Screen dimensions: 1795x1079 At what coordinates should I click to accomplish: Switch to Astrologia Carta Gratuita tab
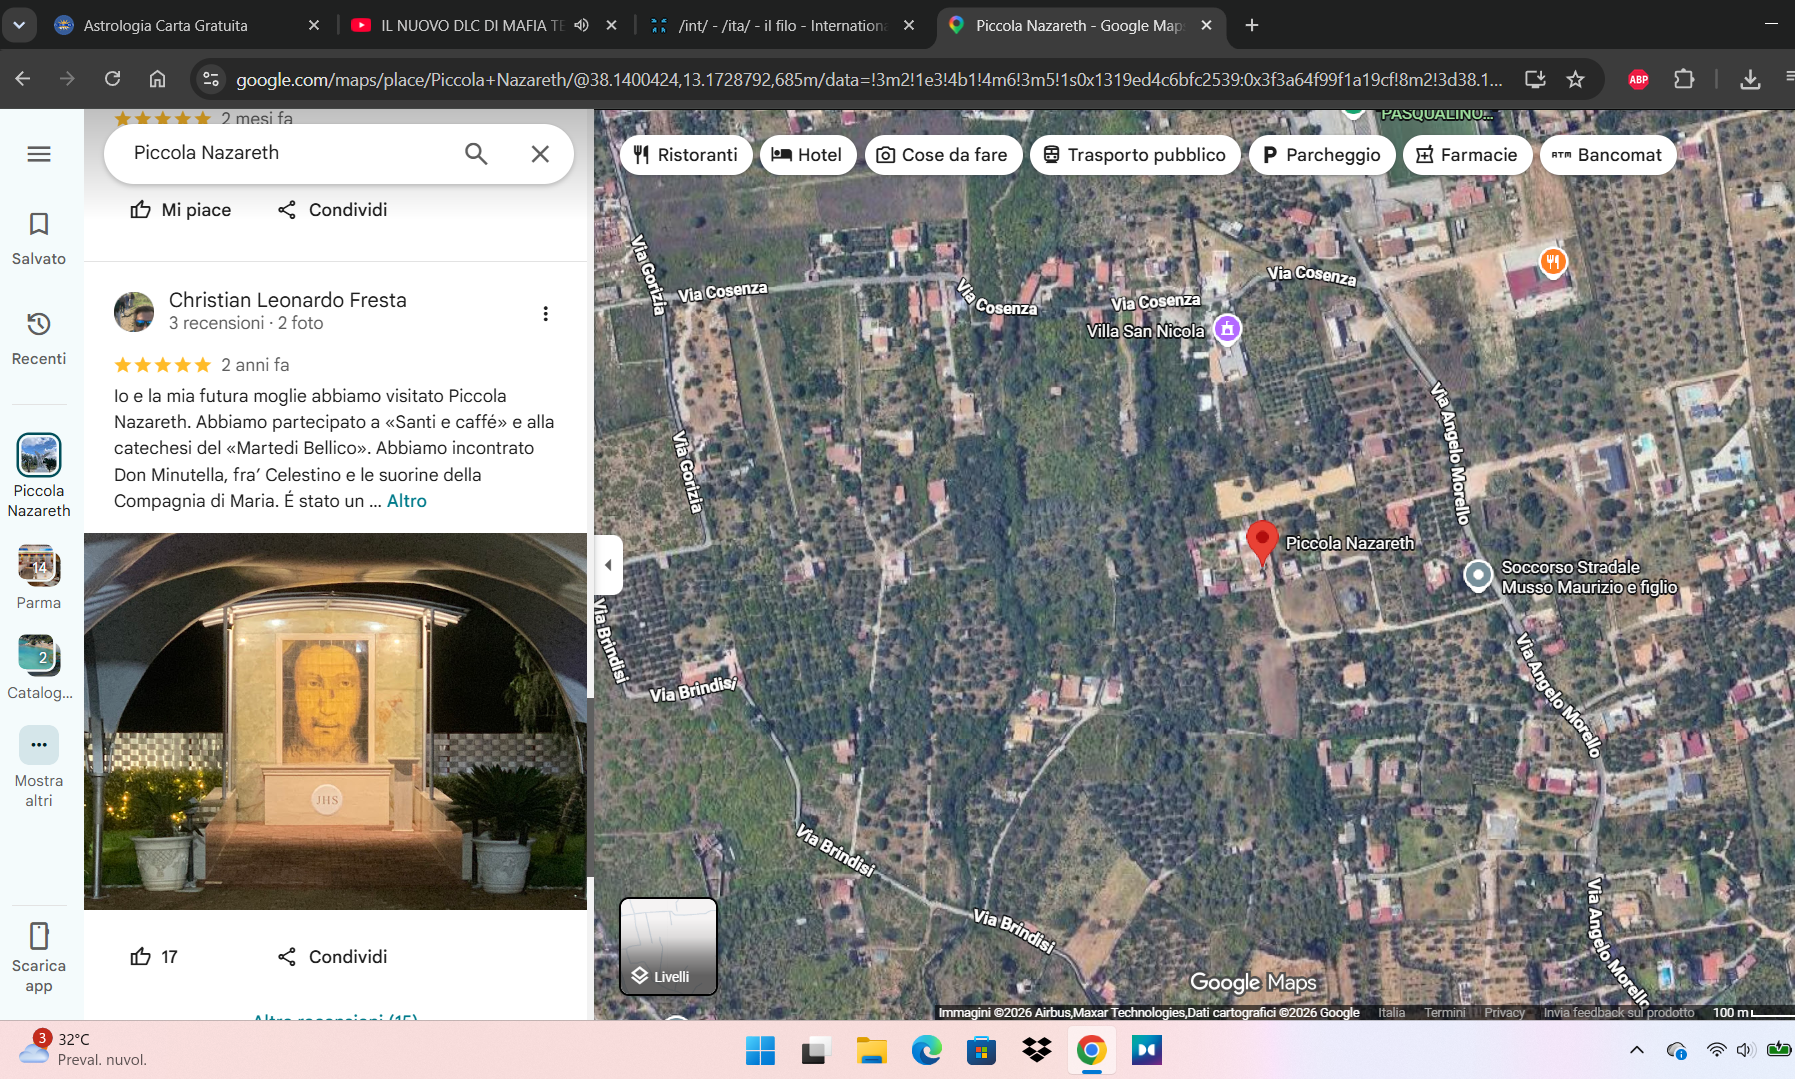tap(185, 25)
